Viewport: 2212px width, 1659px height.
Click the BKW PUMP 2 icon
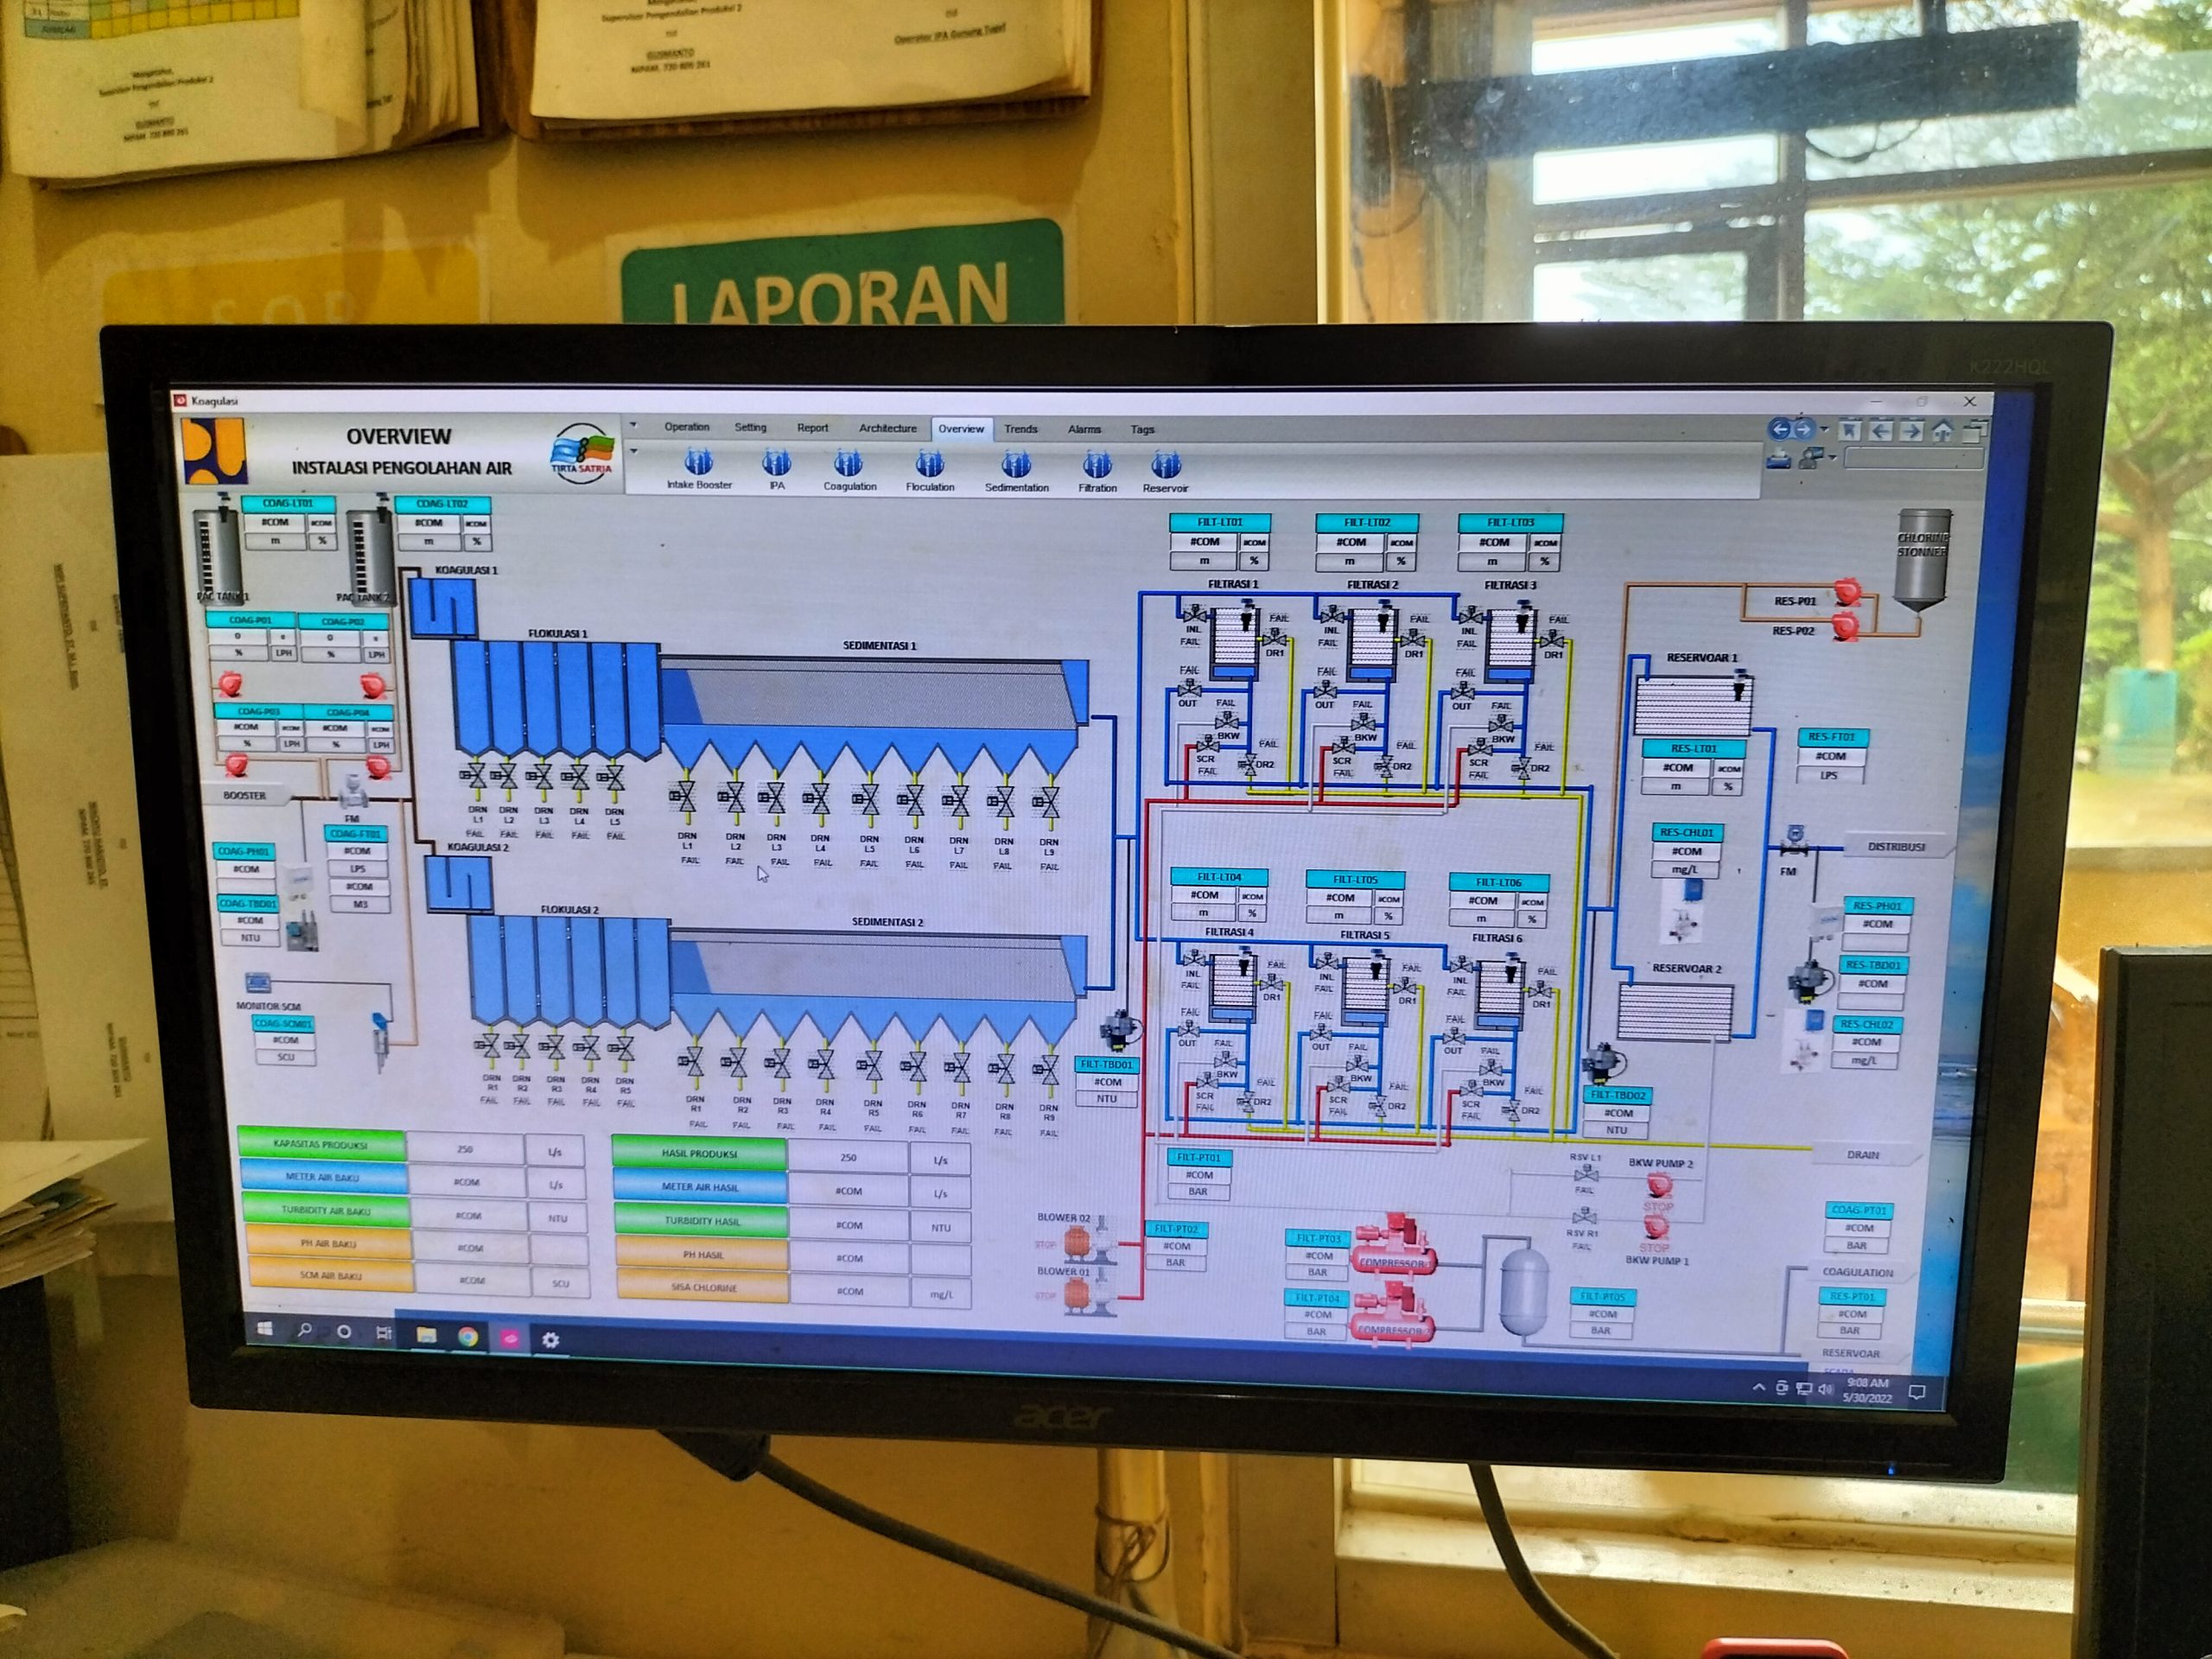pyautogui.click(x=1659, y=1186)
